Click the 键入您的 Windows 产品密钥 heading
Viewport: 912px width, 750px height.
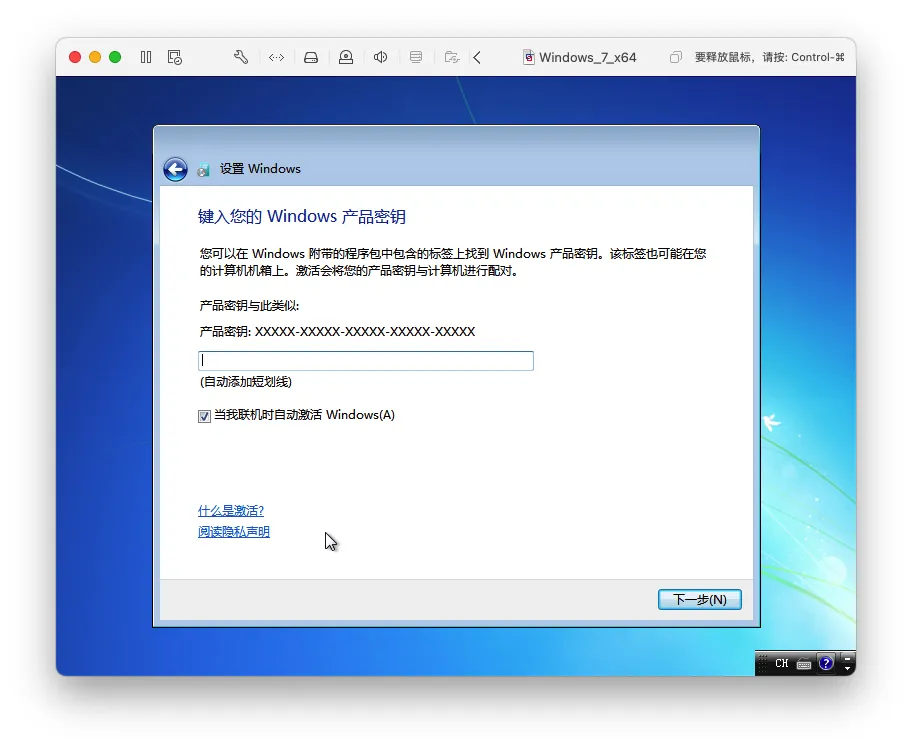(x=302, y=216)
